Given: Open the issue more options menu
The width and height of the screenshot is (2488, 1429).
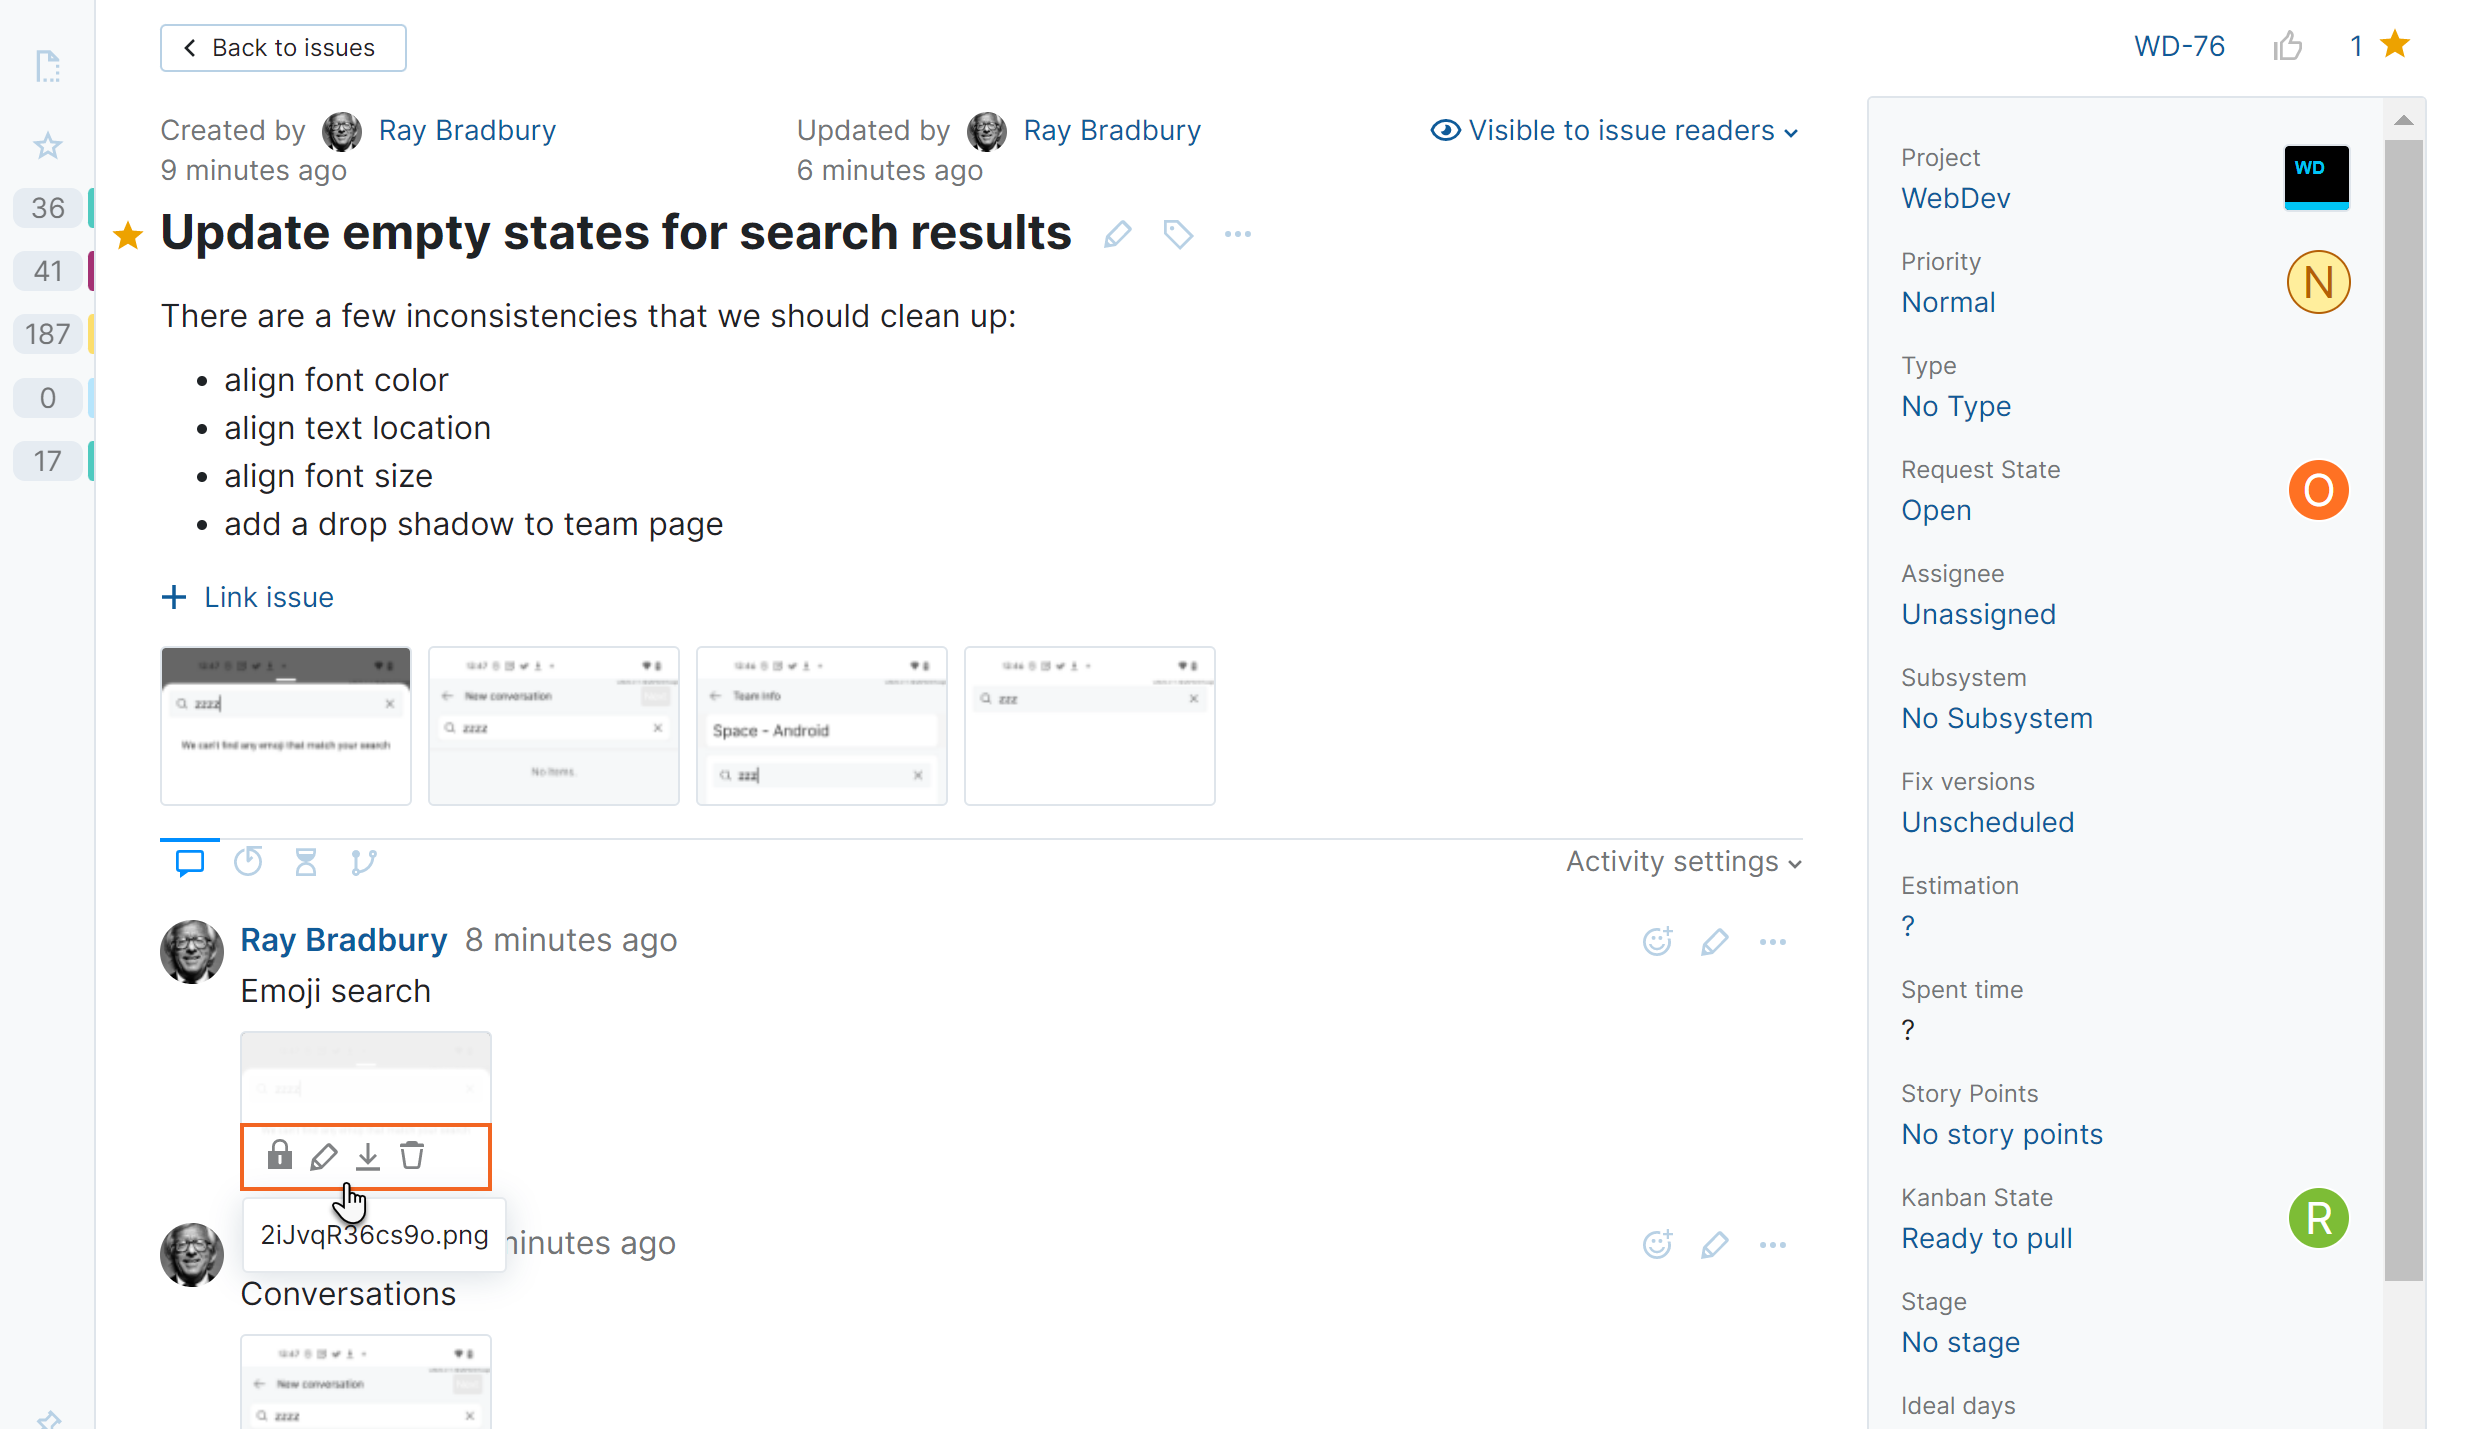Looking at the screenshot, I should click(1237, 234).
